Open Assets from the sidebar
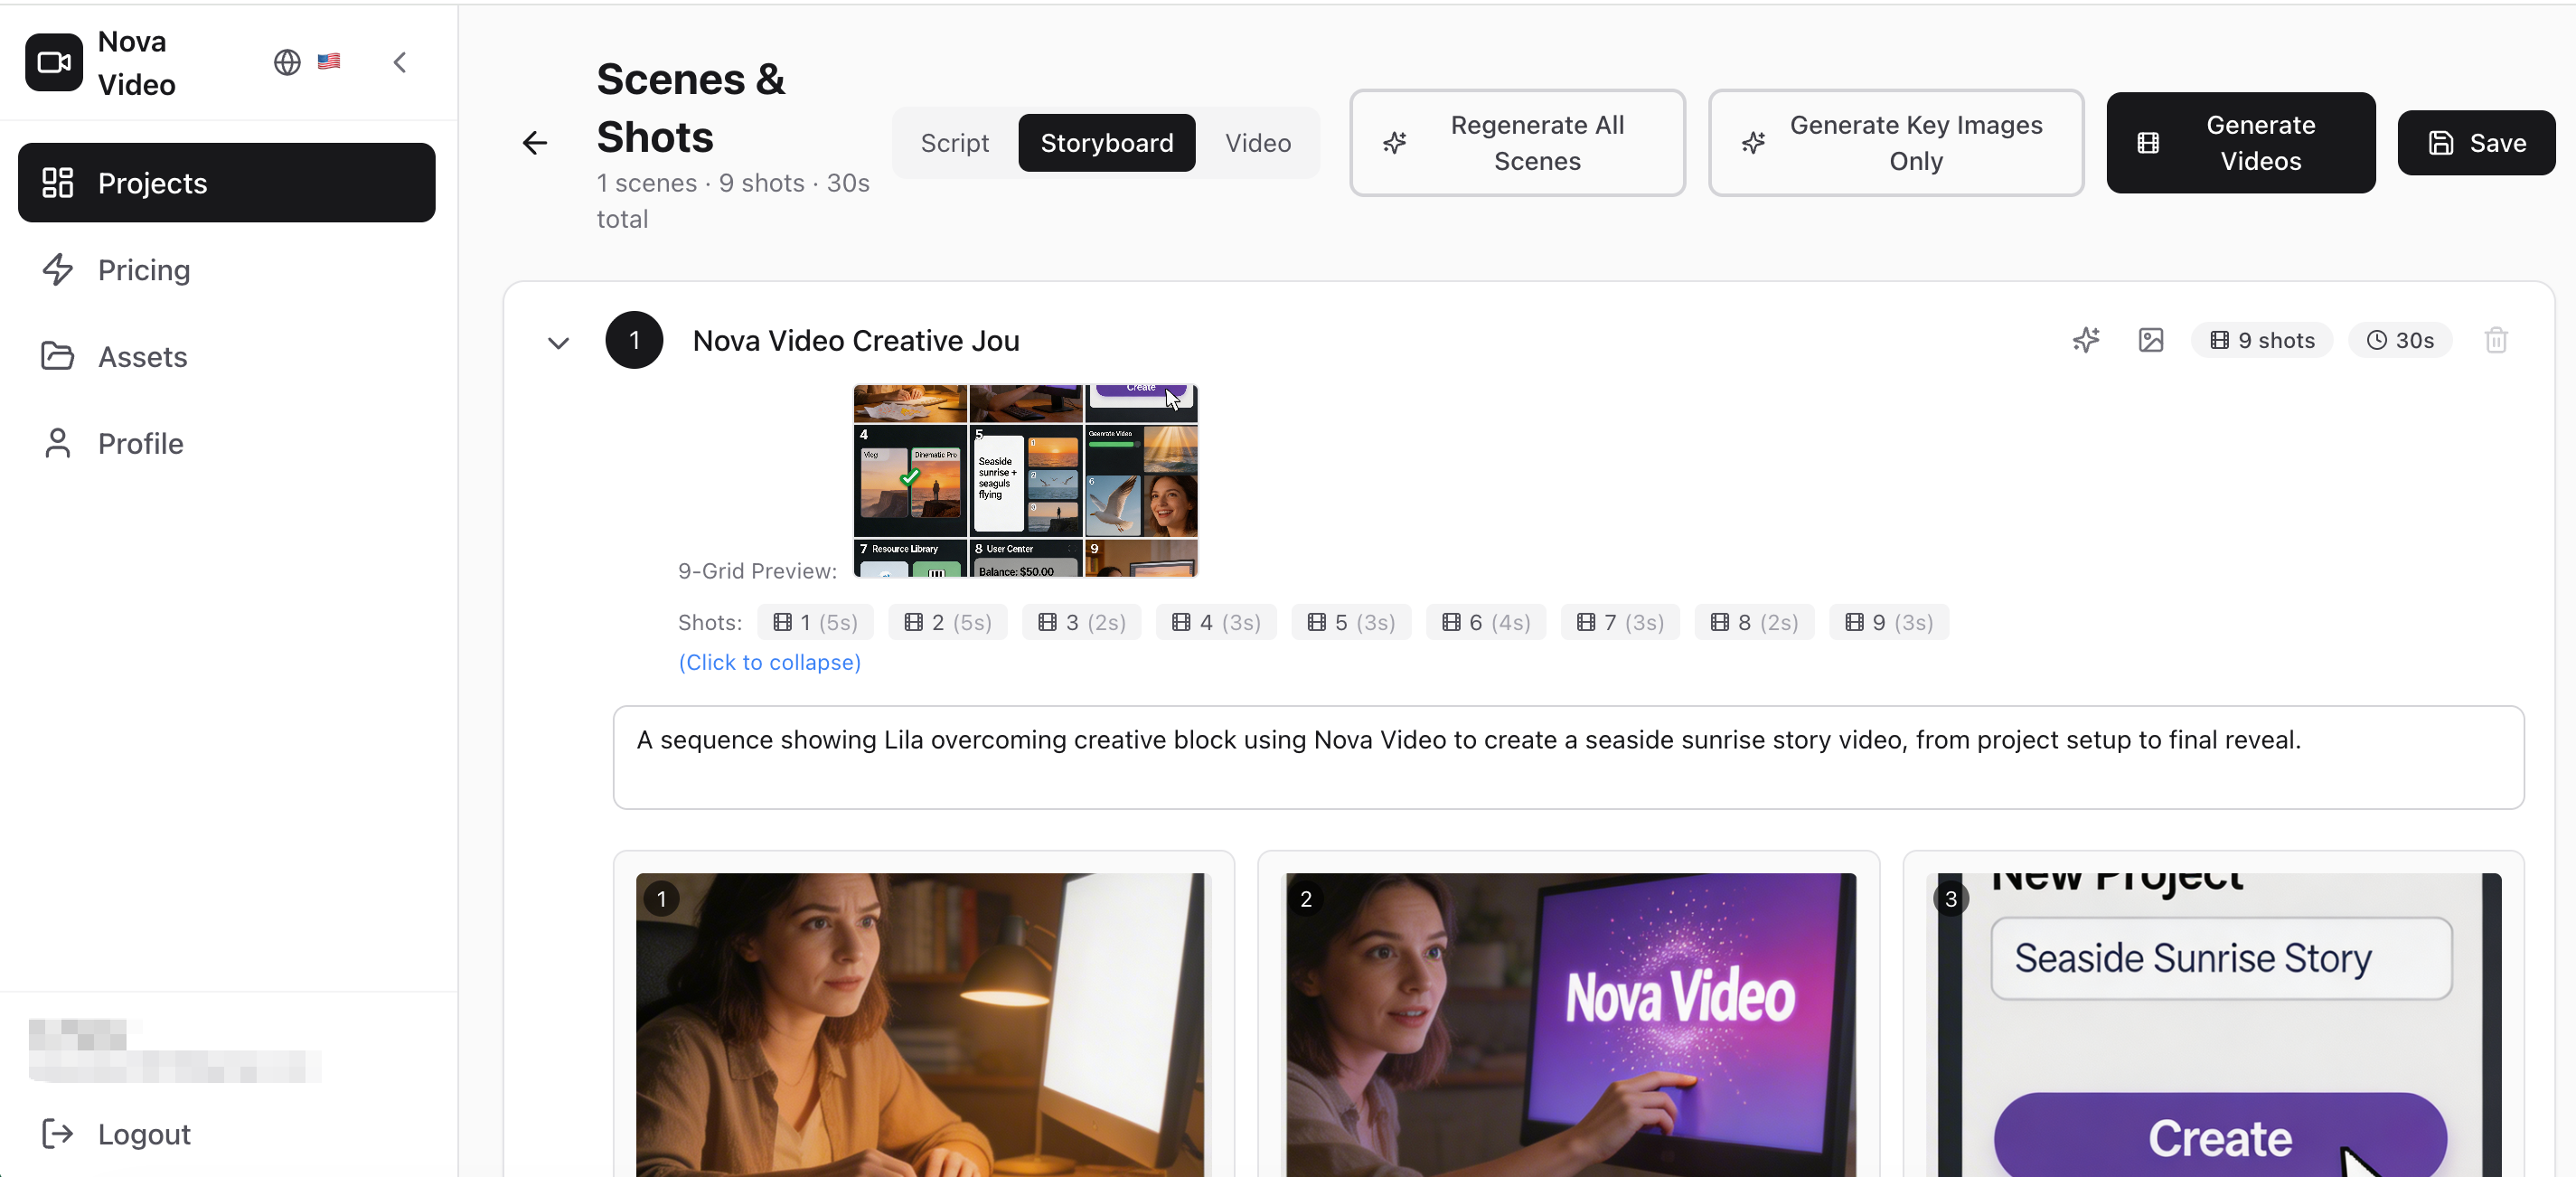The width and height of the screenshot is (2576, 1177). (x=143, y=357)
